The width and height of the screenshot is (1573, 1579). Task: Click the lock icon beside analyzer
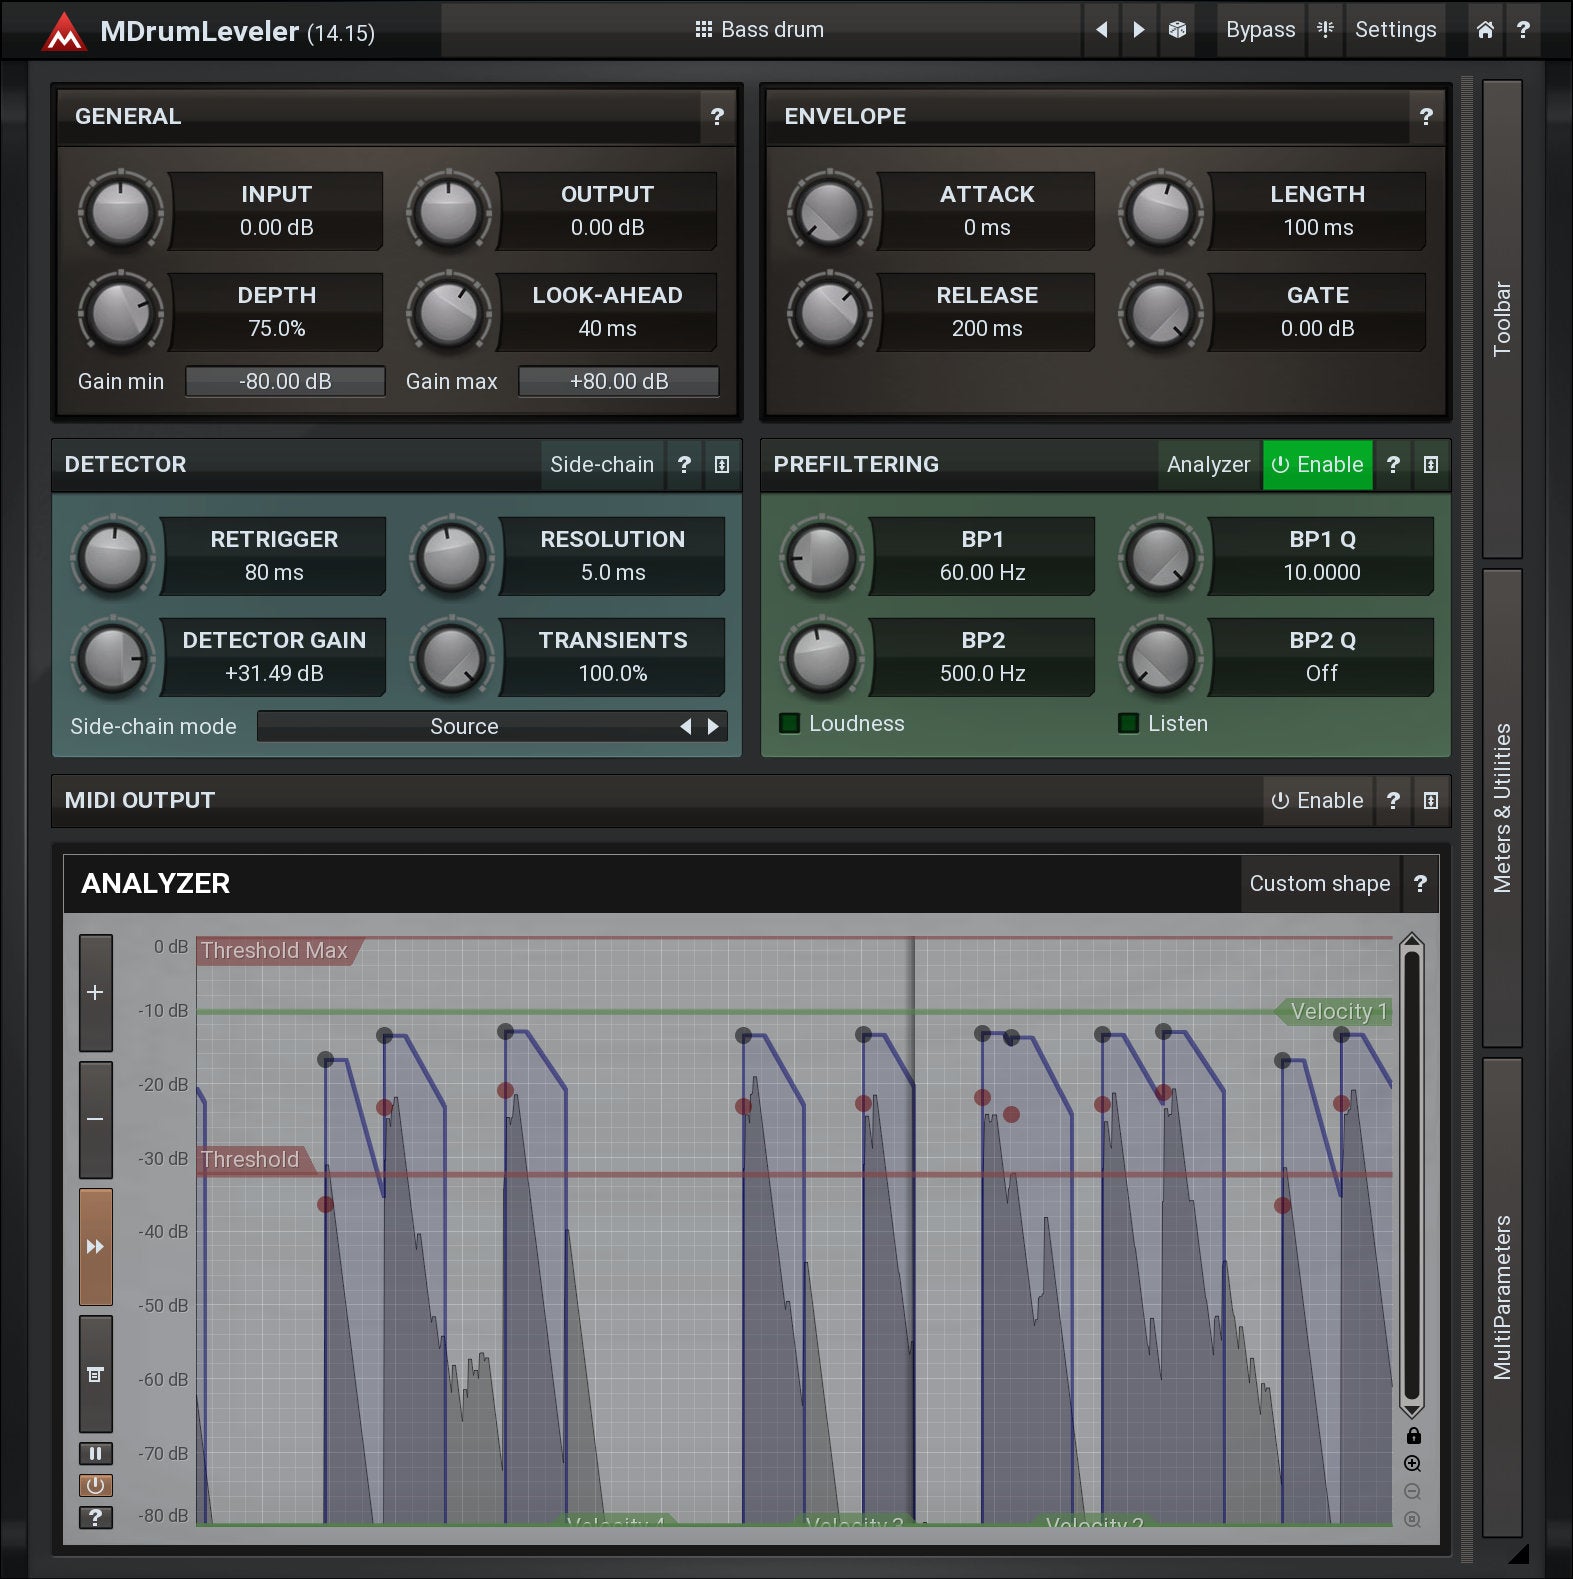1413,1436
